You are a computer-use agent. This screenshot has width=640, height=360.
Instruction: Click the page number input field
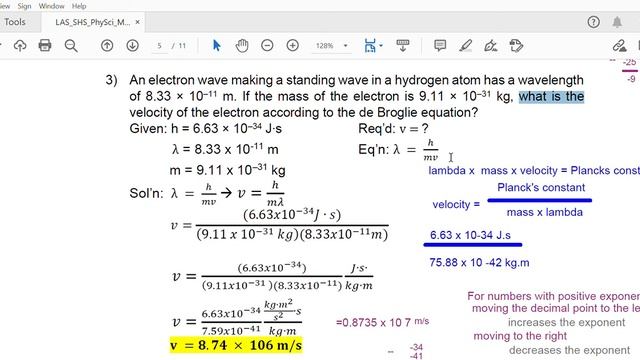pos(159,46)
